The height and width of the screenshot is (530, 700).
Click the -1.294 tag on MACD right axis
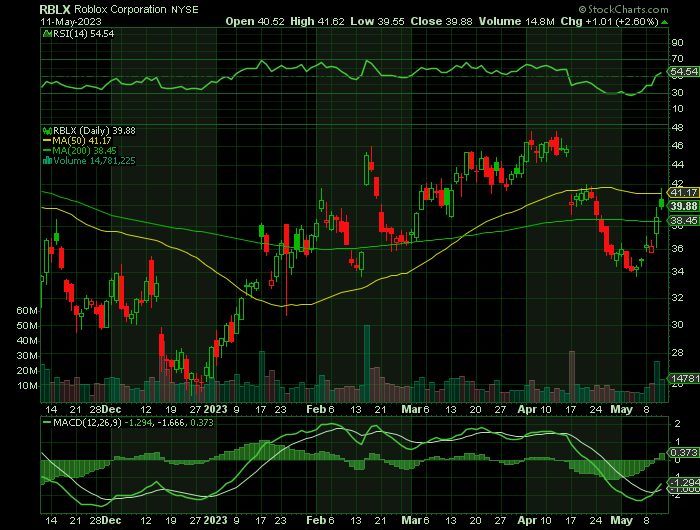pos(684,482)
